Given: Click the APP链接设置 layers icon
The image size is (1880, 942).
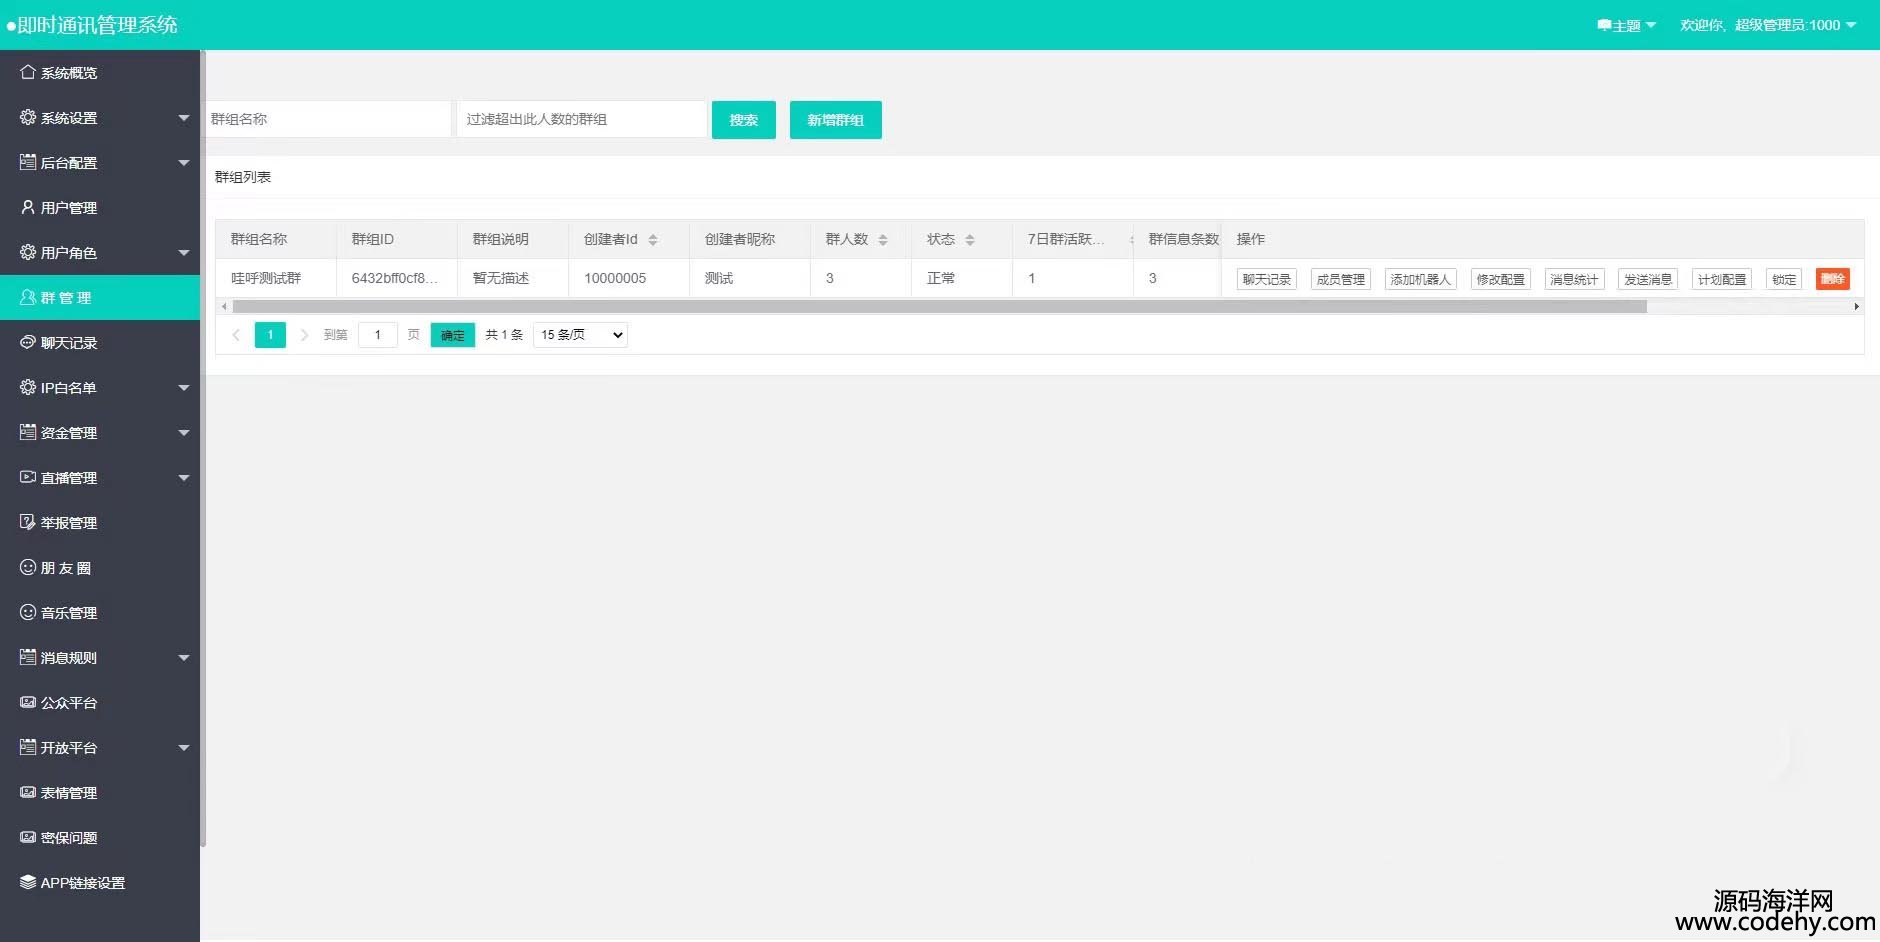Looking at the screenshot, I should [28, 882].
